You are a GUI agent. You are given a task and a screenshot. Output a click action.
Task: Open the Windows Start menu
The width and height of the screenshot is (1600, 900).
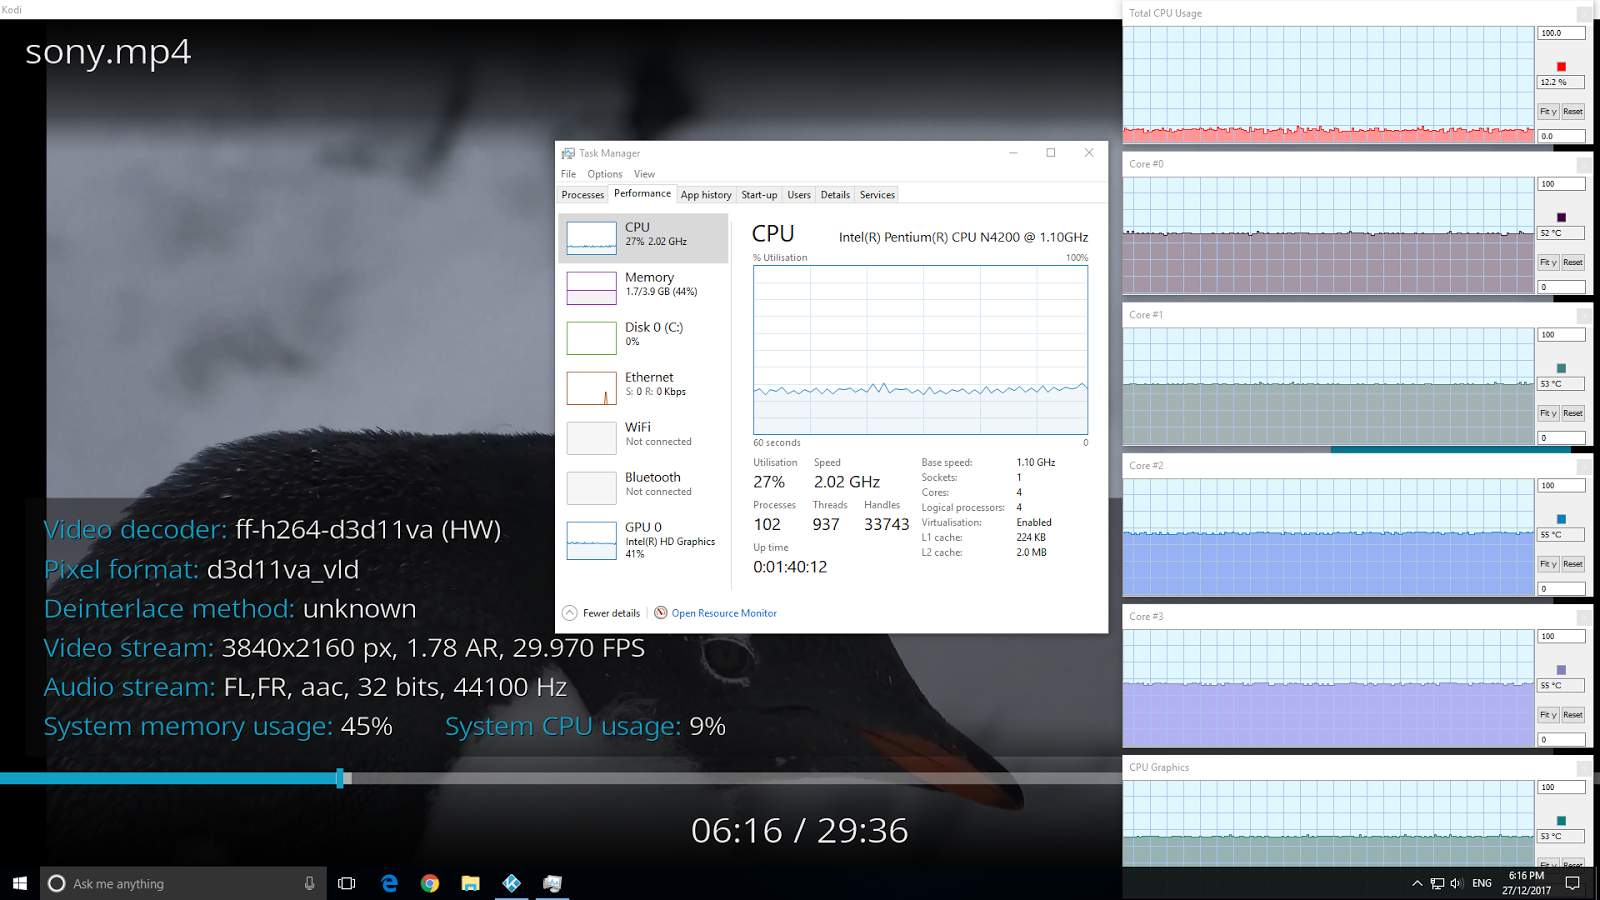[19, 883]
